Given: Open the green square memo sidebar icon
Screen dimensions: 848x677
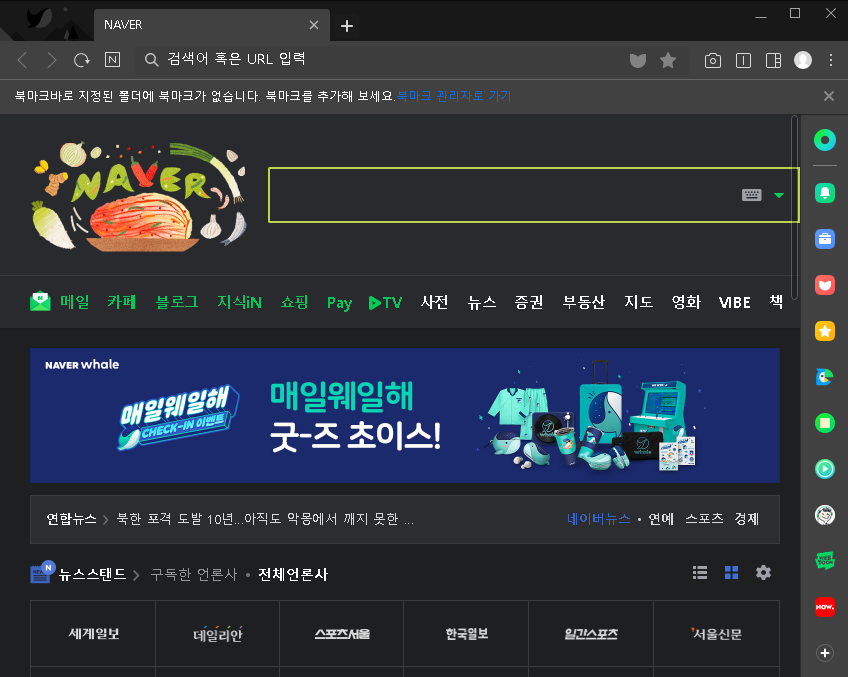Looking at the screenshot, I should [825, 423].
